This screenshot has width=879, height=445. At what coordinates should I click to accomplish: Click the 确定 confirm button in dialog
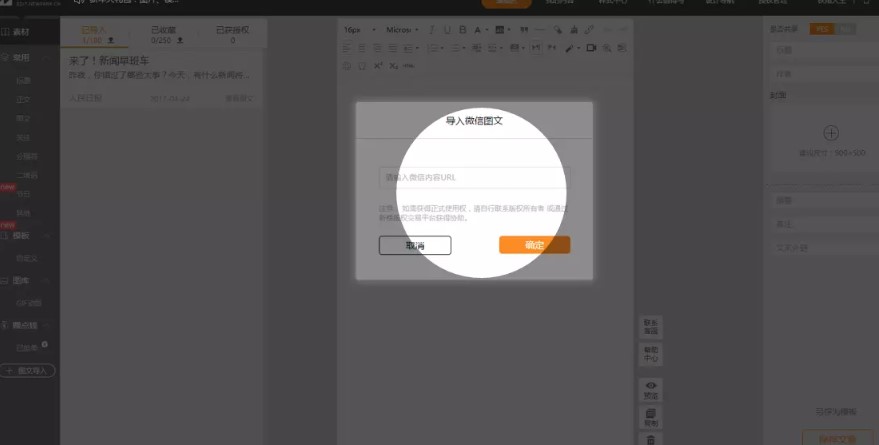534,245
